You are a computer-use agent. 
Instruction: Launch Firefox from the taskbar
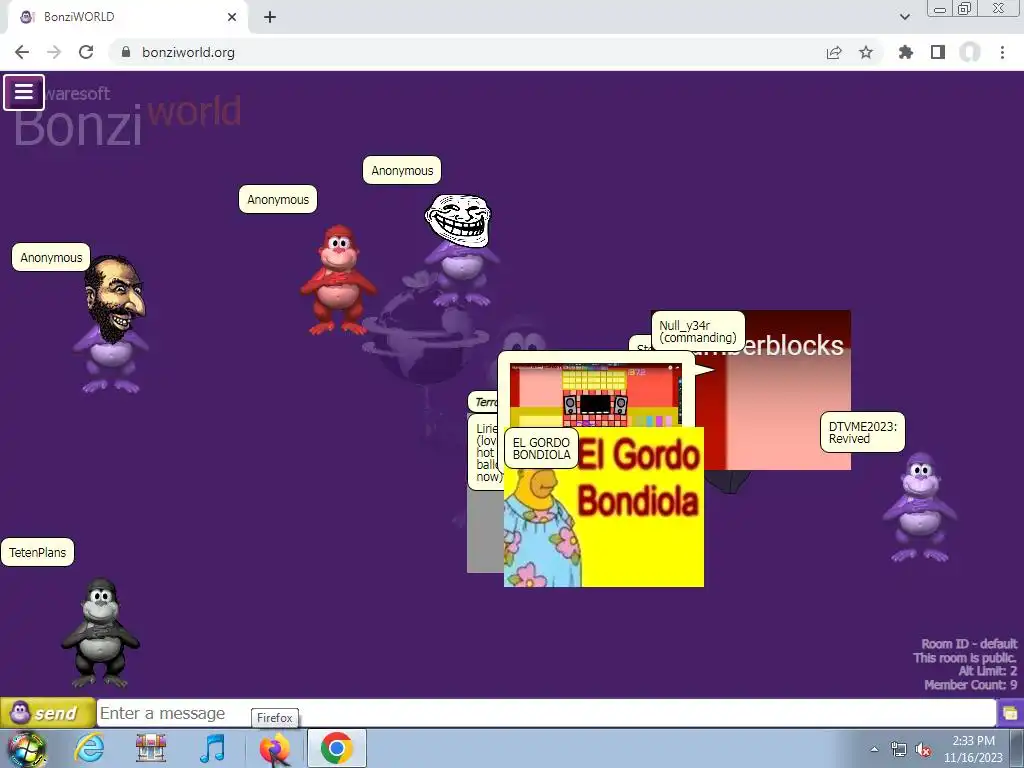tap(274, 748)
